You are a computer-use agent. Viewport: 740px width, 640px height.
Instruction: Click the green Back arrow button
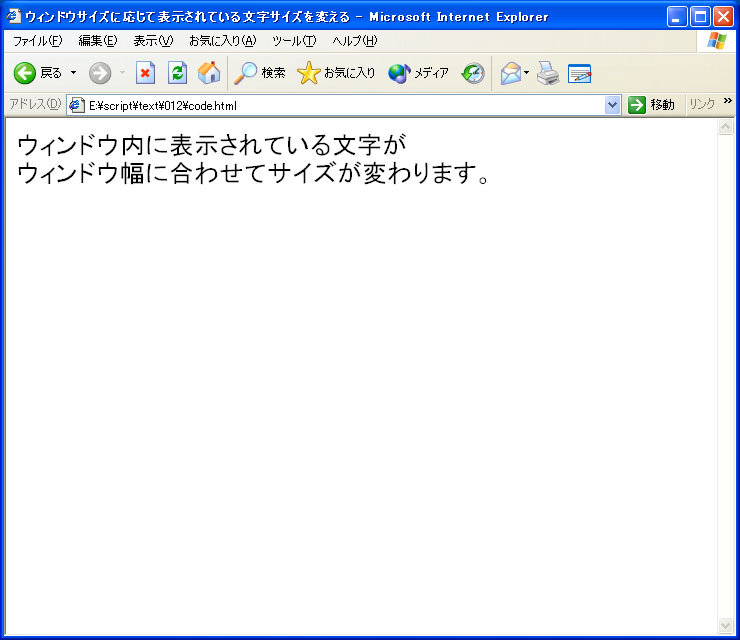[x=37, y=73]
